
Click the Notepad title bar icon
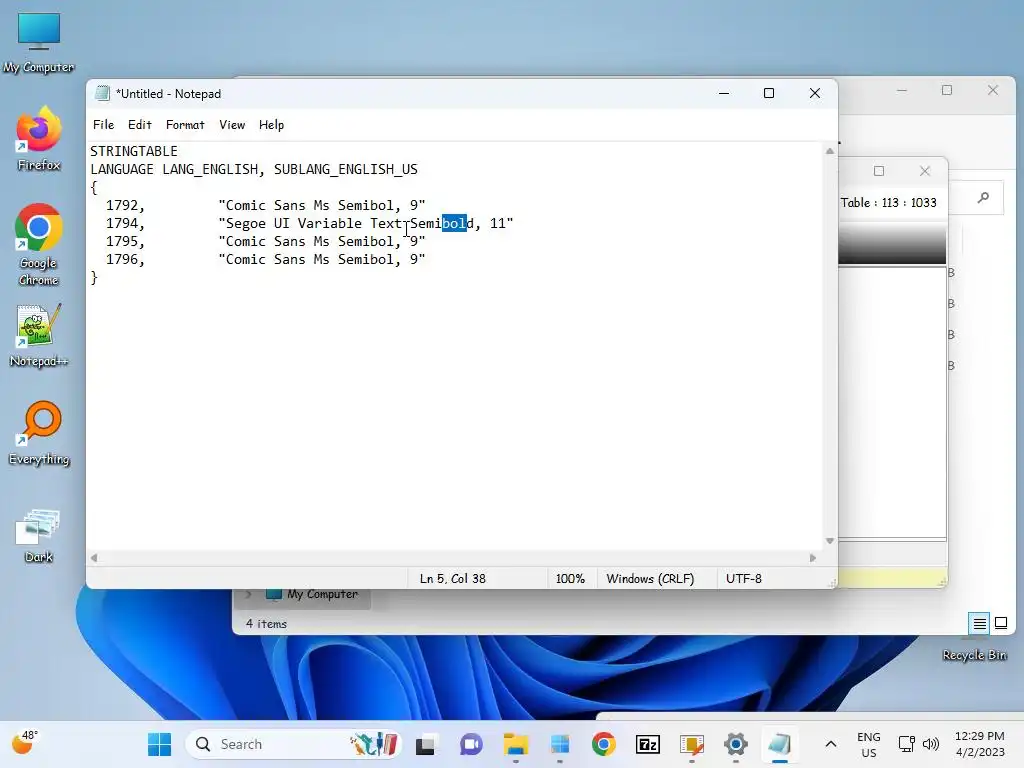[102, 93]
